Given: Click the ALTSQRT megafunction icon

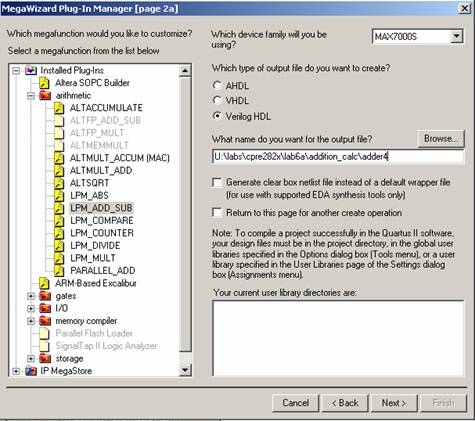Looking at the screenshot, I should coord(59,183).
